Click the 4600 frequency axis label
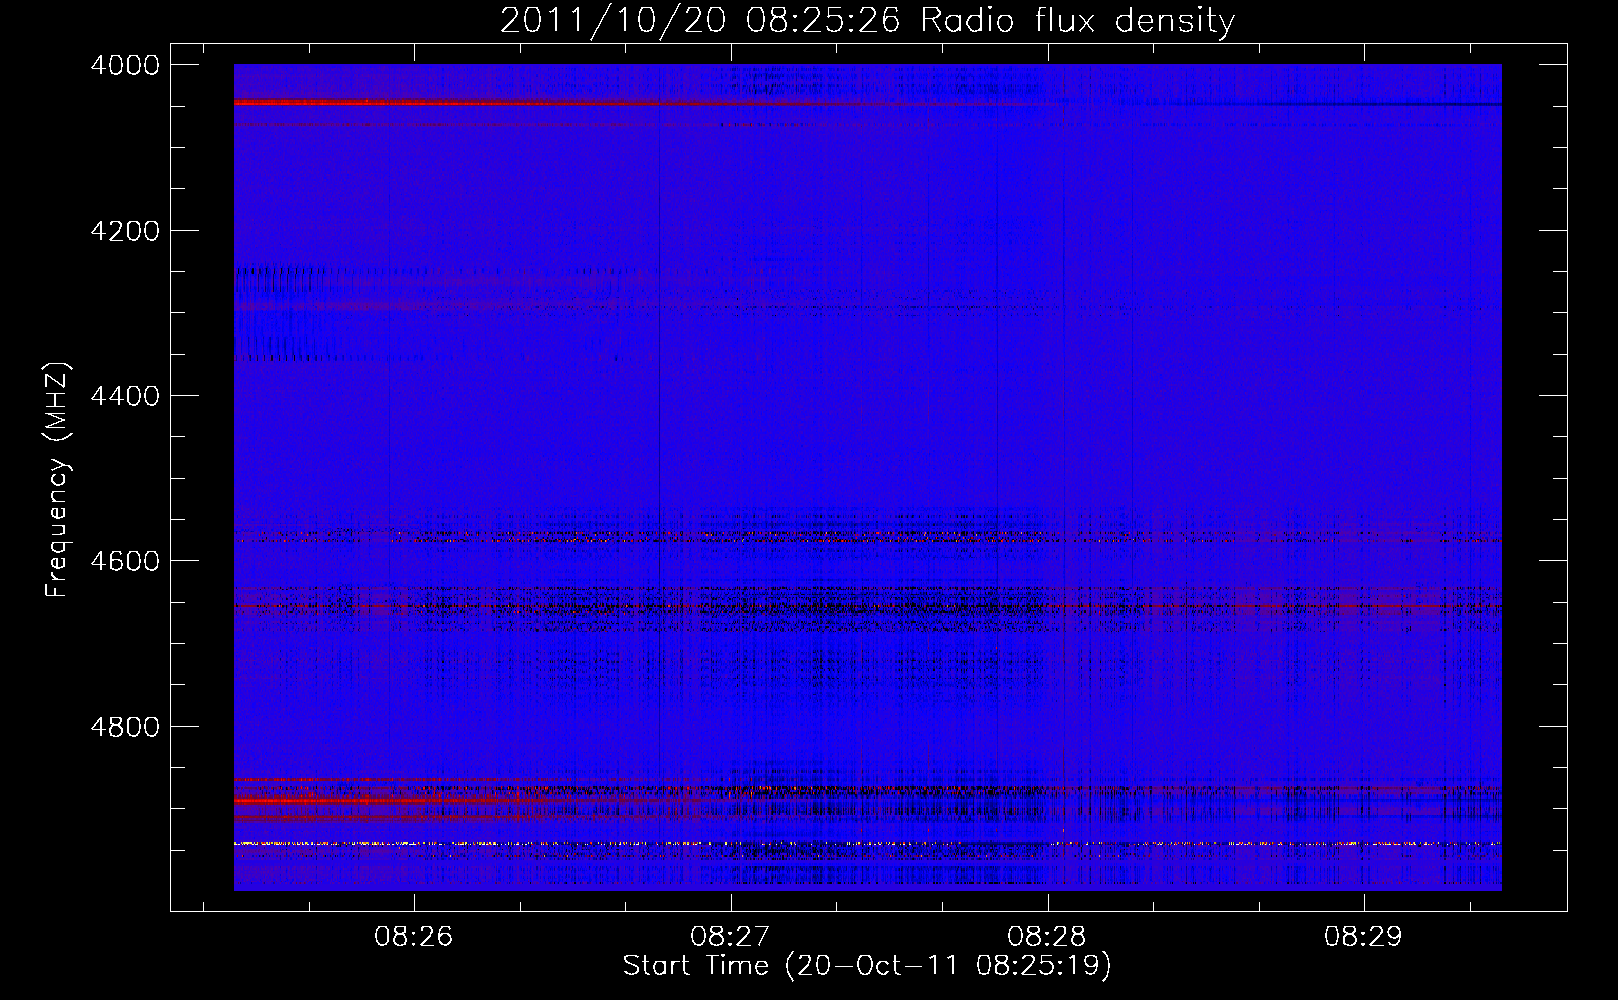This screenshot has width=1618, height=1000. point(125,561)
